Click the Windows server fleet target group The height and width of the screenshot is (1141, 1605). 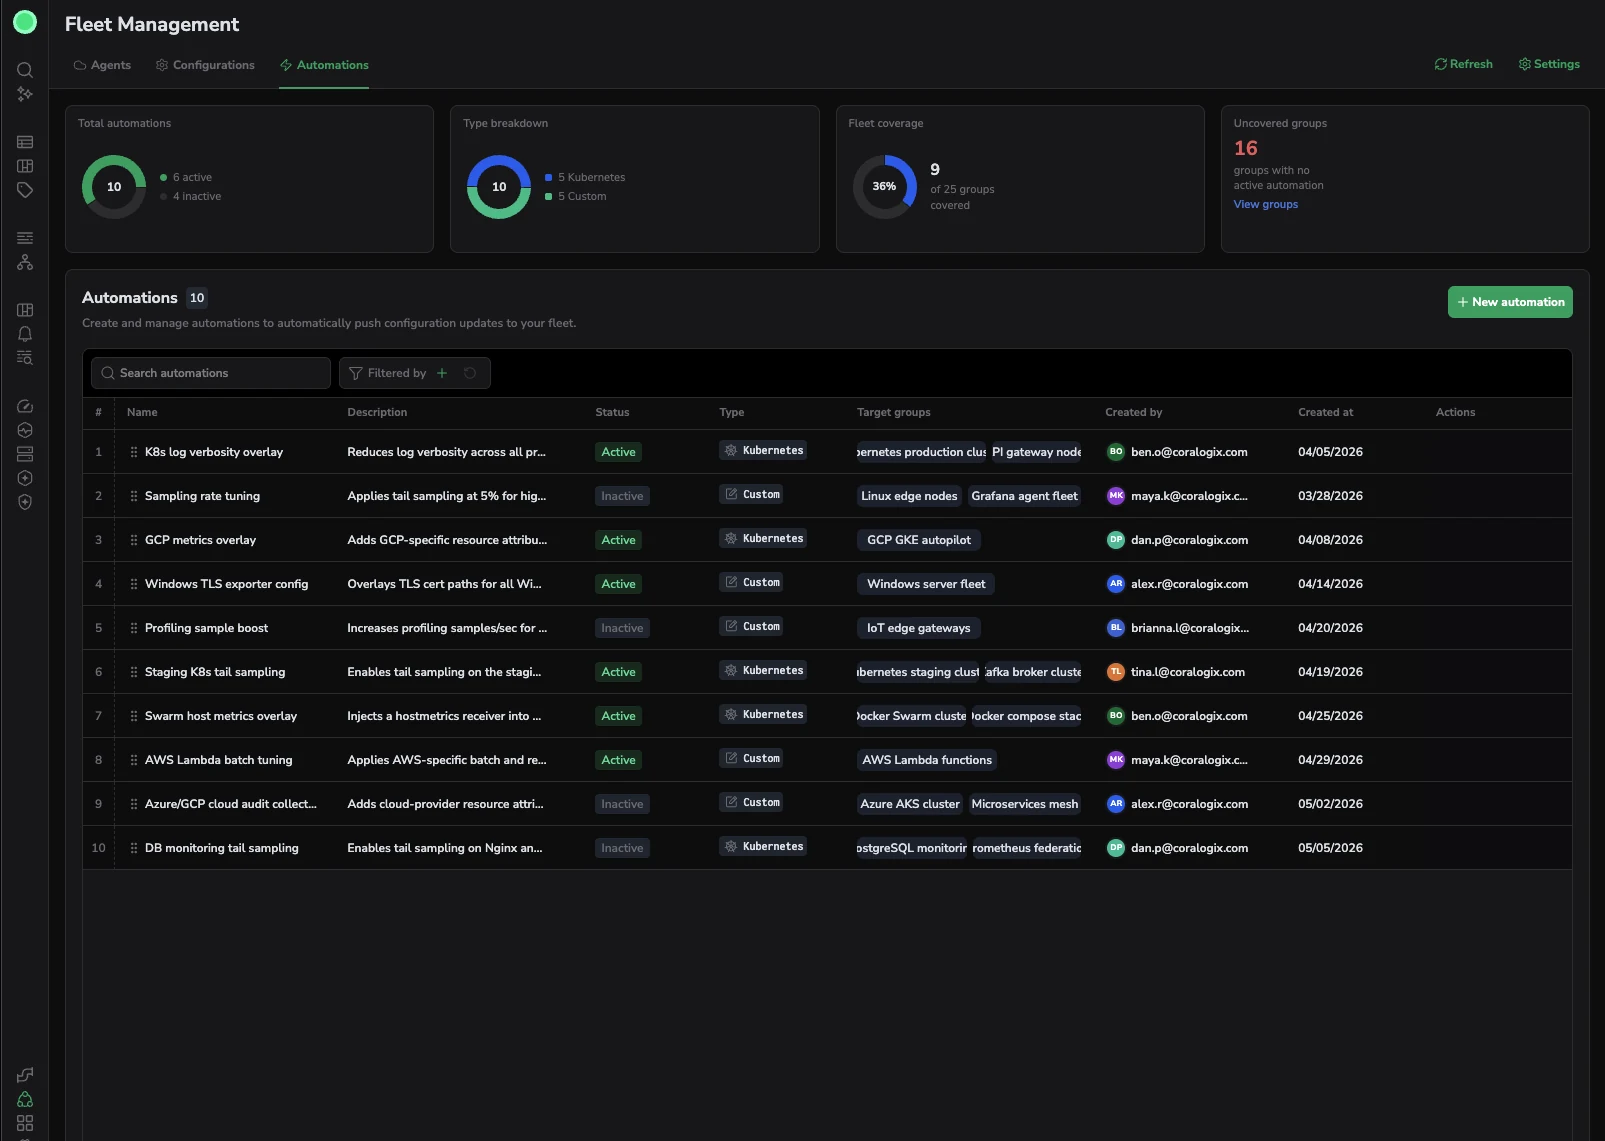[x=926, y=584]
